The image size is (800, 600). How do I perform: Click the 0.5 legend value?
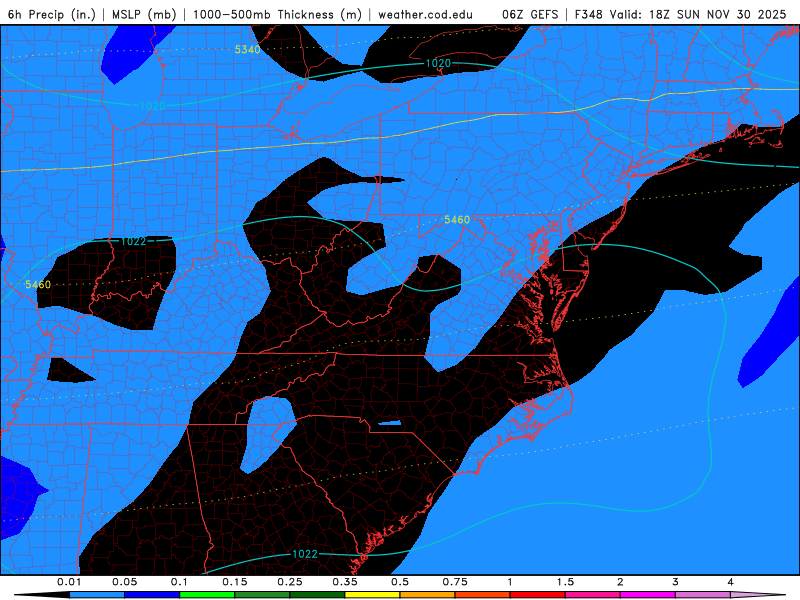pyautogui.click(x=400, y=582)
